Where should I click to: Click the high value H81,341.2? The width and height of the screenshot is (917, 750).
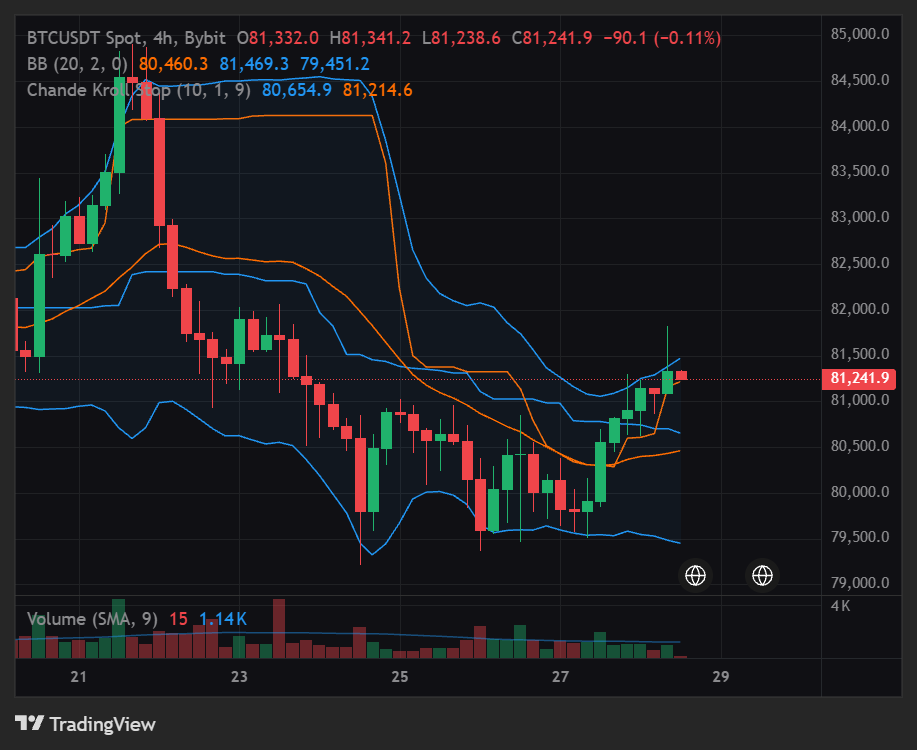(x=370, y=39)
